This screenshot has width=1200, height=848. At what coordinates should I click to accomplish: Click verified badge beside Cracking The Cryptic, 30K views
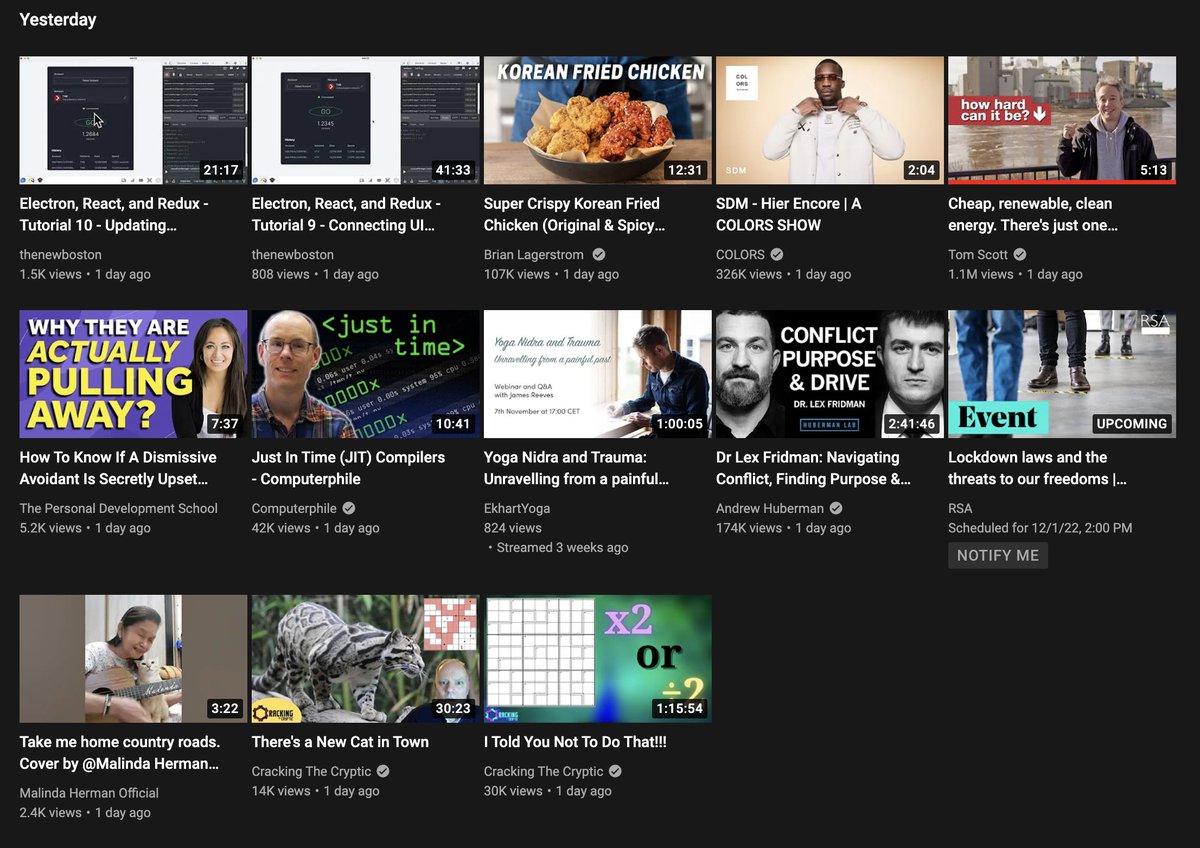click(615, 772)
